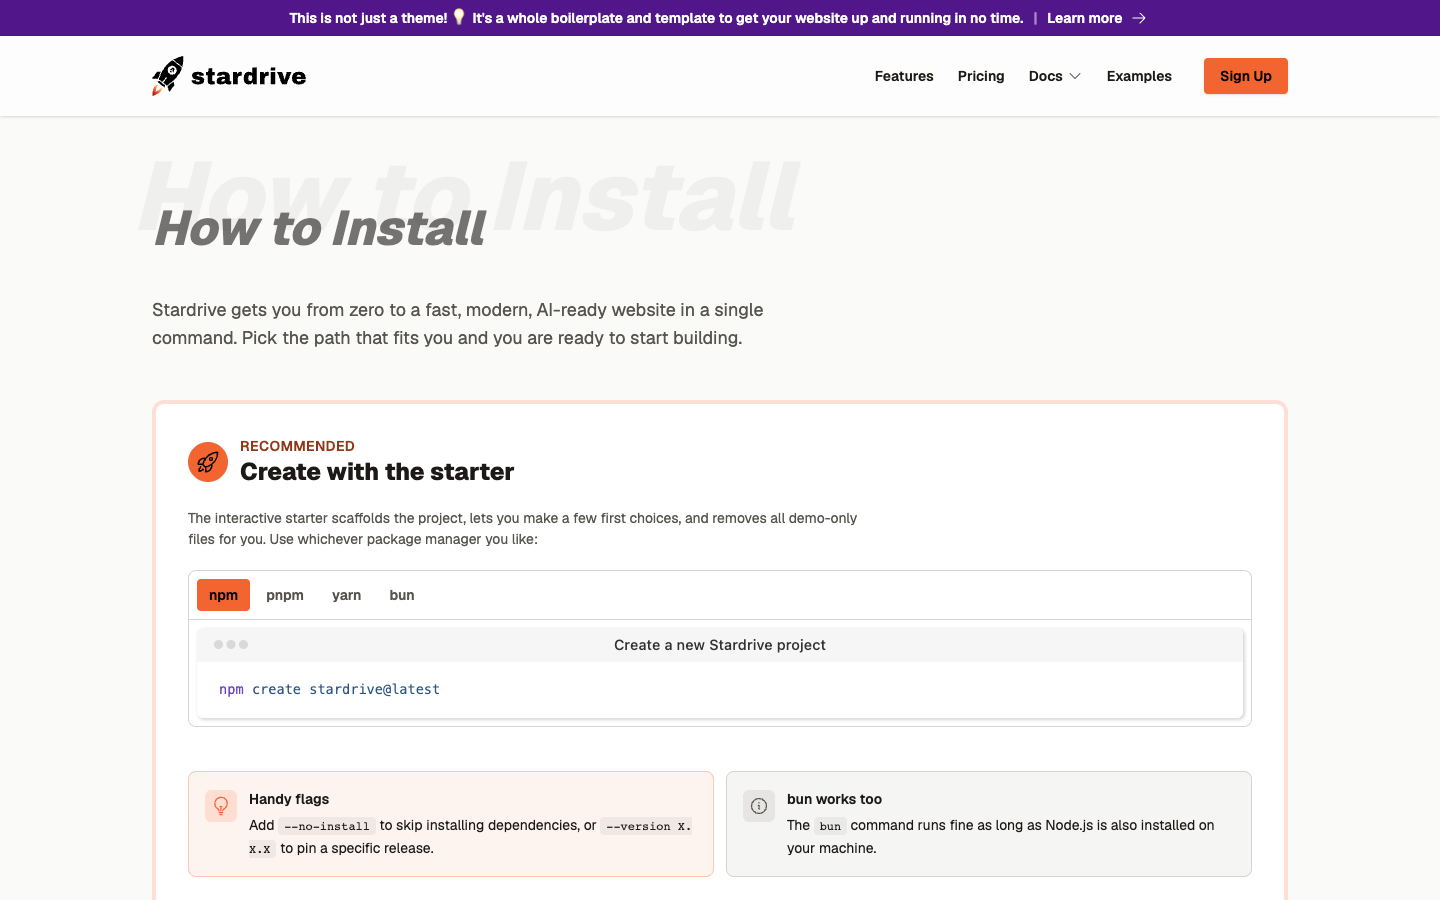Click the stardrive brand name link
The height and width of the screenshot is (900, 1440).
point(249,76)
